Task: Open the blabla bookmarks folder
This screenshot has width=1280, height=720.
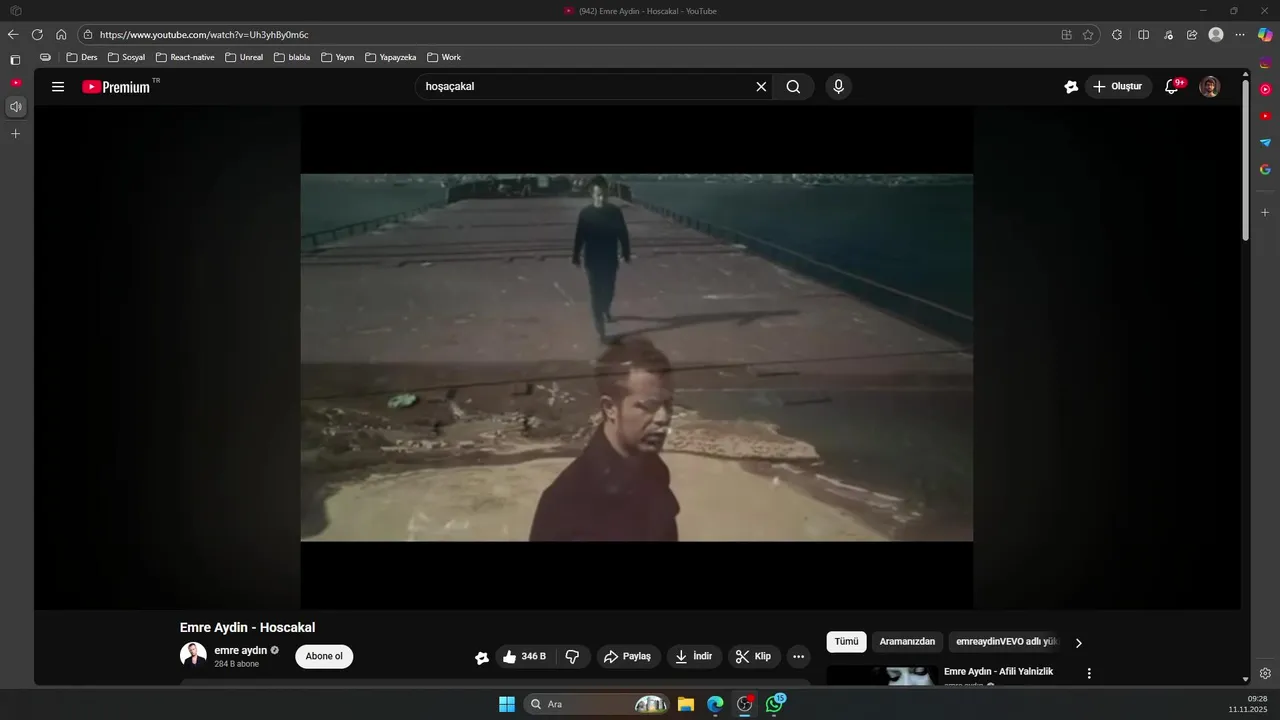Action: point(292,57)
